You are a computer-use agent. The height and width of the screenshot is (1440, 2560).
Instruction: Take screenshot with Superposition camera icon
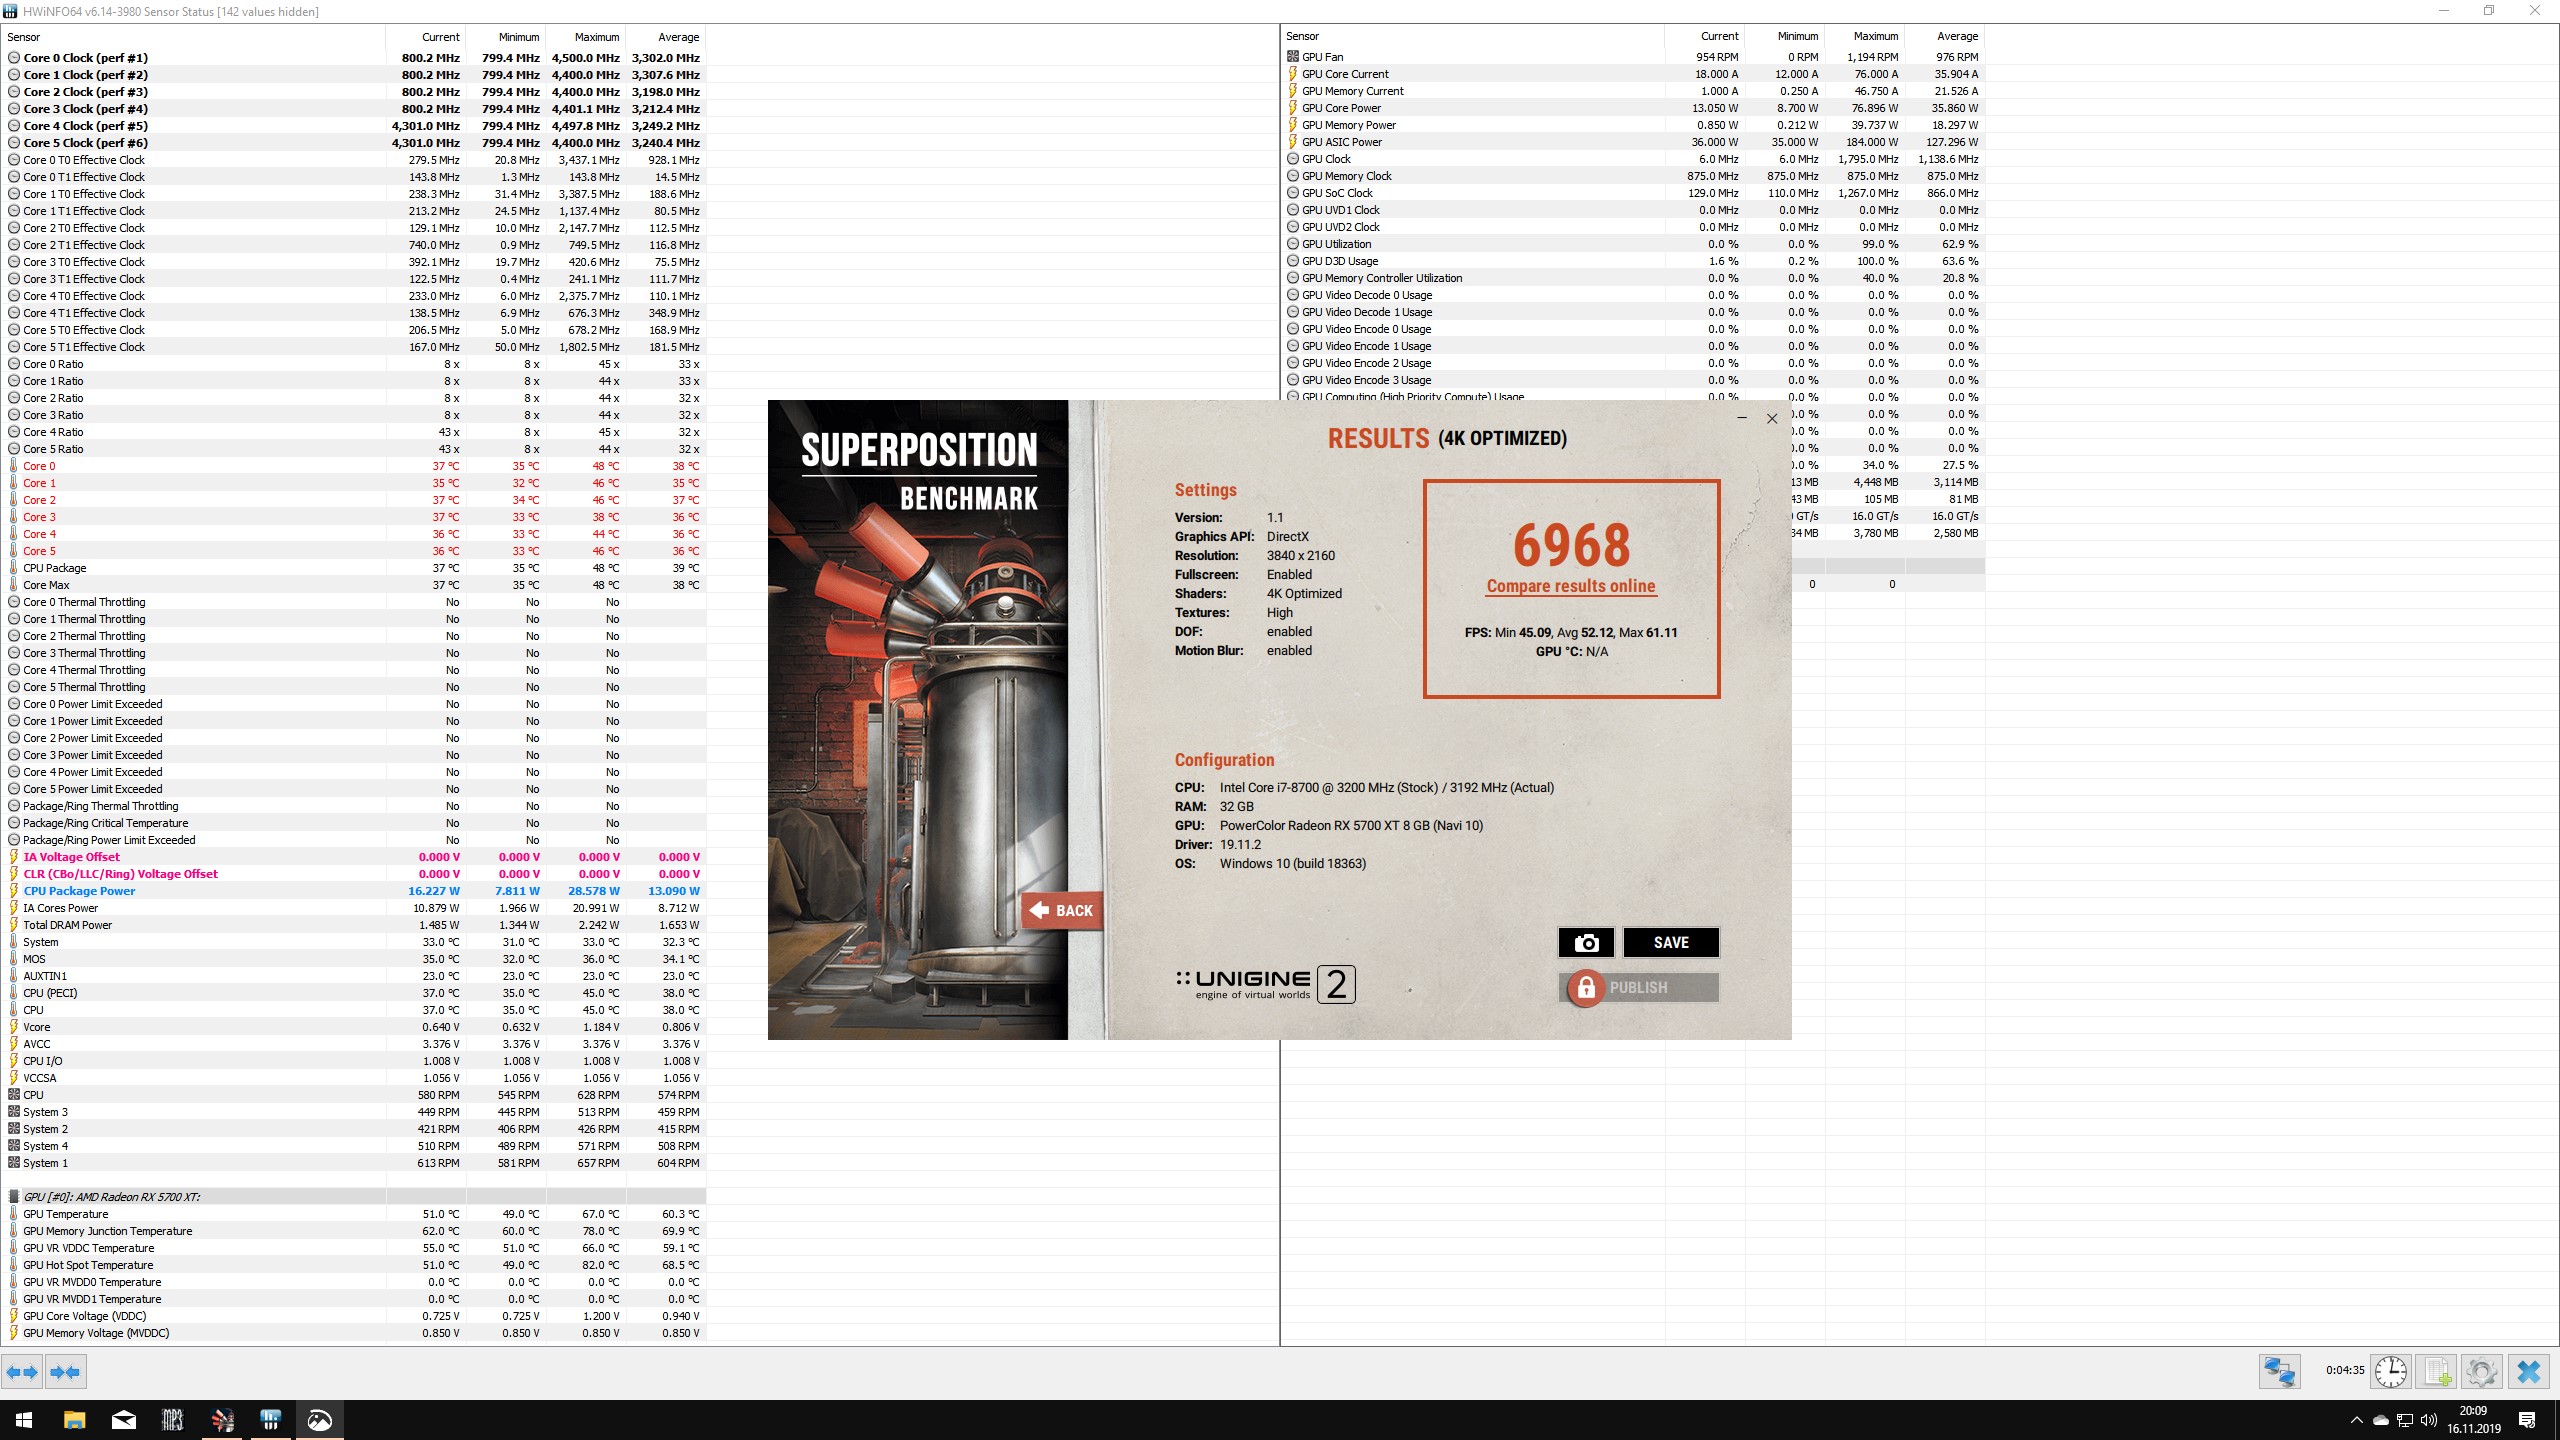1586,942
